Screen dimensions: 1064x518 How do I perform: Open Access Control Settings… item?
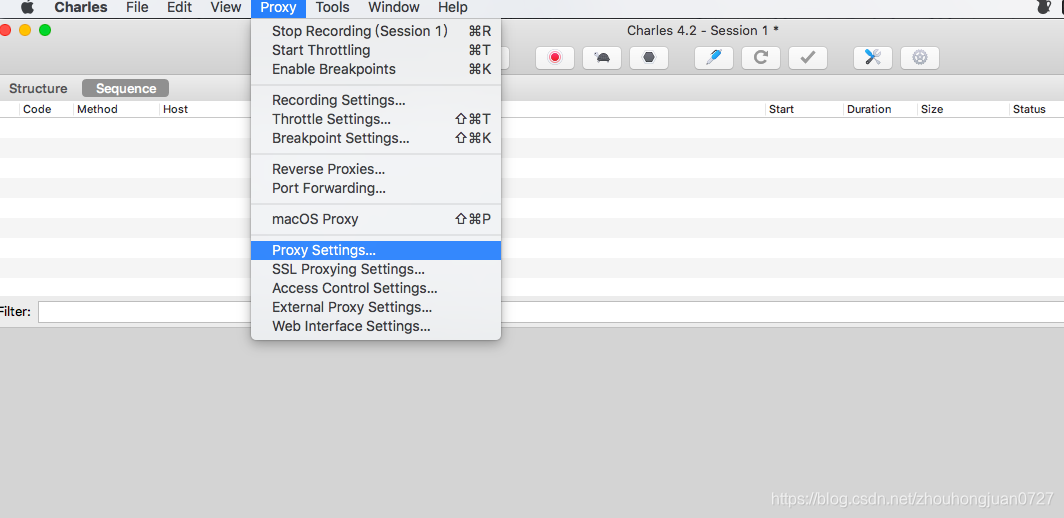pyautogui.click(x=376, y=289)
